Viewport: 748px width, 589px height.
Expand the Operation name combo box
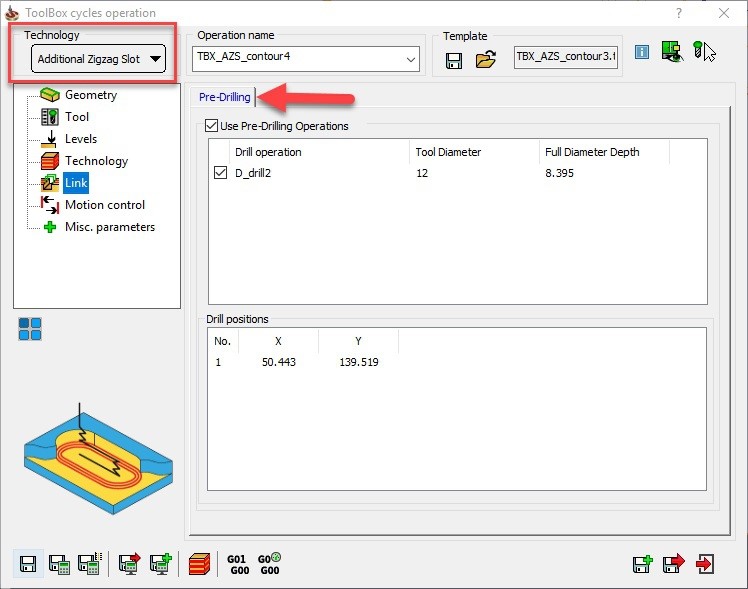point(411,59)
